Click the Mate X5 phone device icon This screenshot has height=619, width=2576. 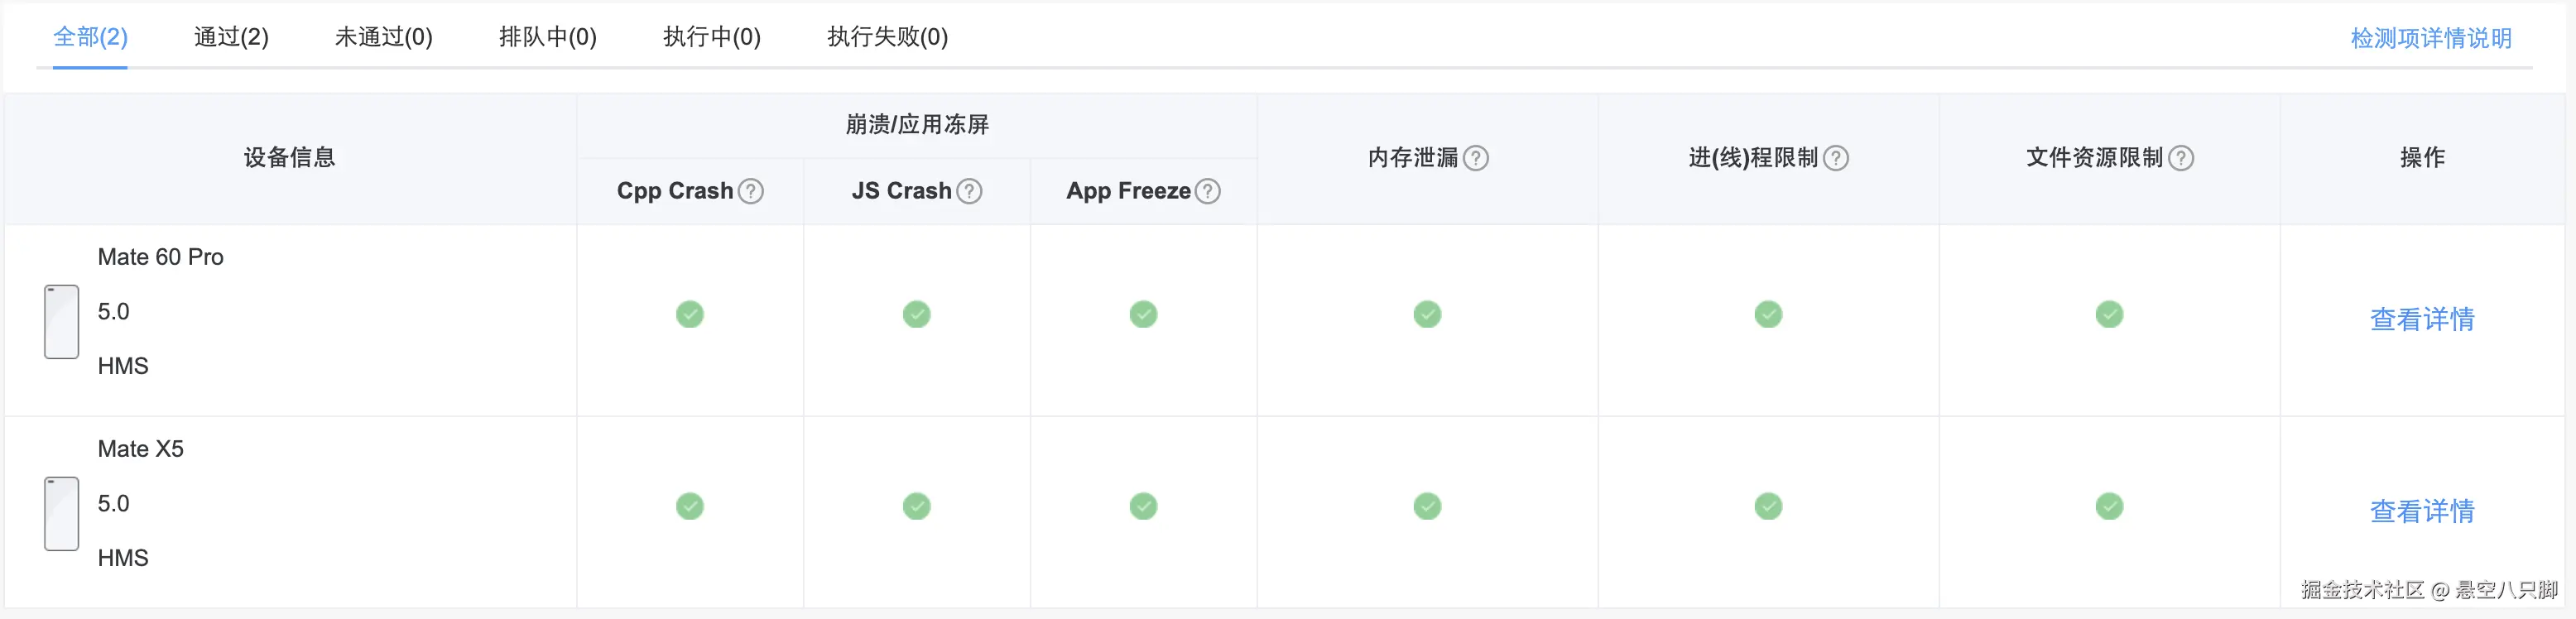(x=61, y=513)
